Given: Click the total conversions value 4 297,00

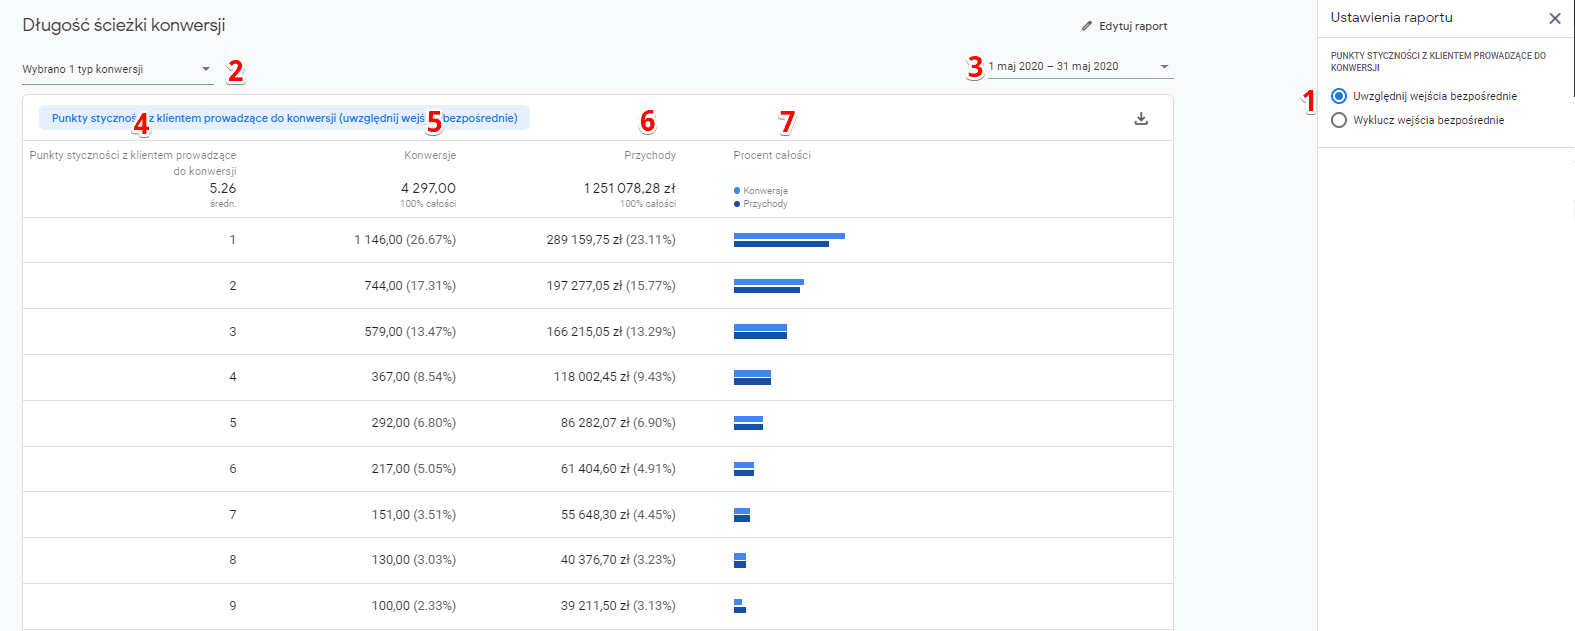Looking at the screenshot, I should (428, 188).
